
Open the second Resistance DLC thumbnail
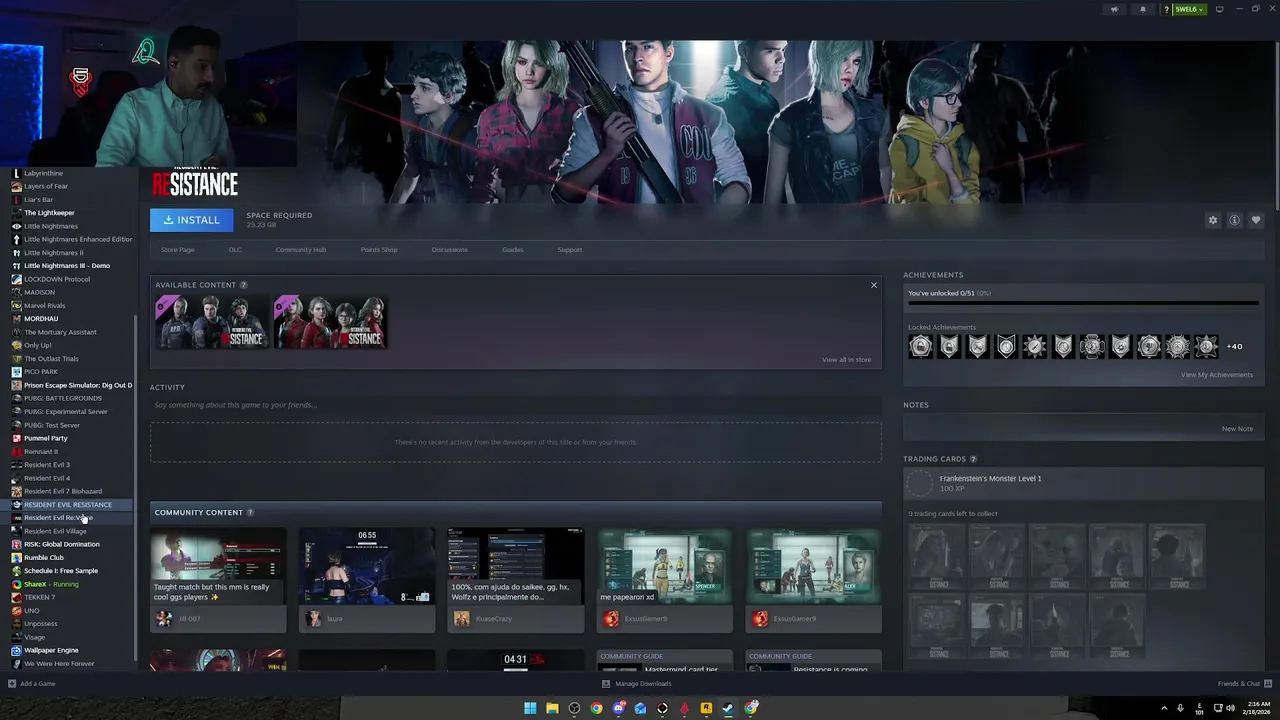(330, 322)
